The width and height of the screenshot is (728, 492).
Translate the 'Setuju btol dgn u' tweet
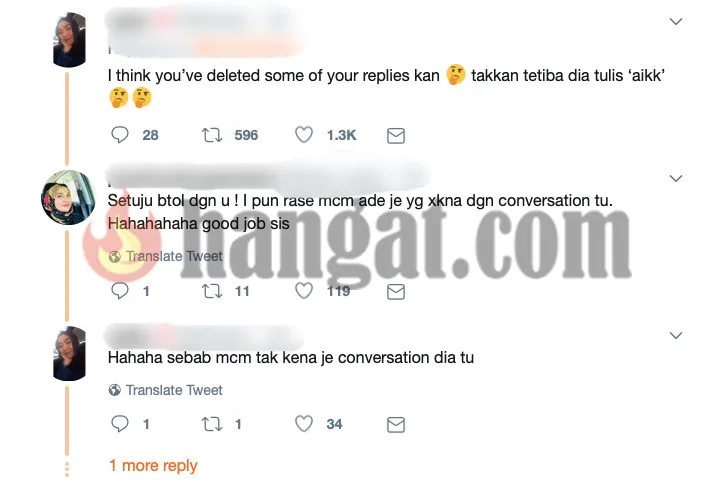click(x=166, y=256)
